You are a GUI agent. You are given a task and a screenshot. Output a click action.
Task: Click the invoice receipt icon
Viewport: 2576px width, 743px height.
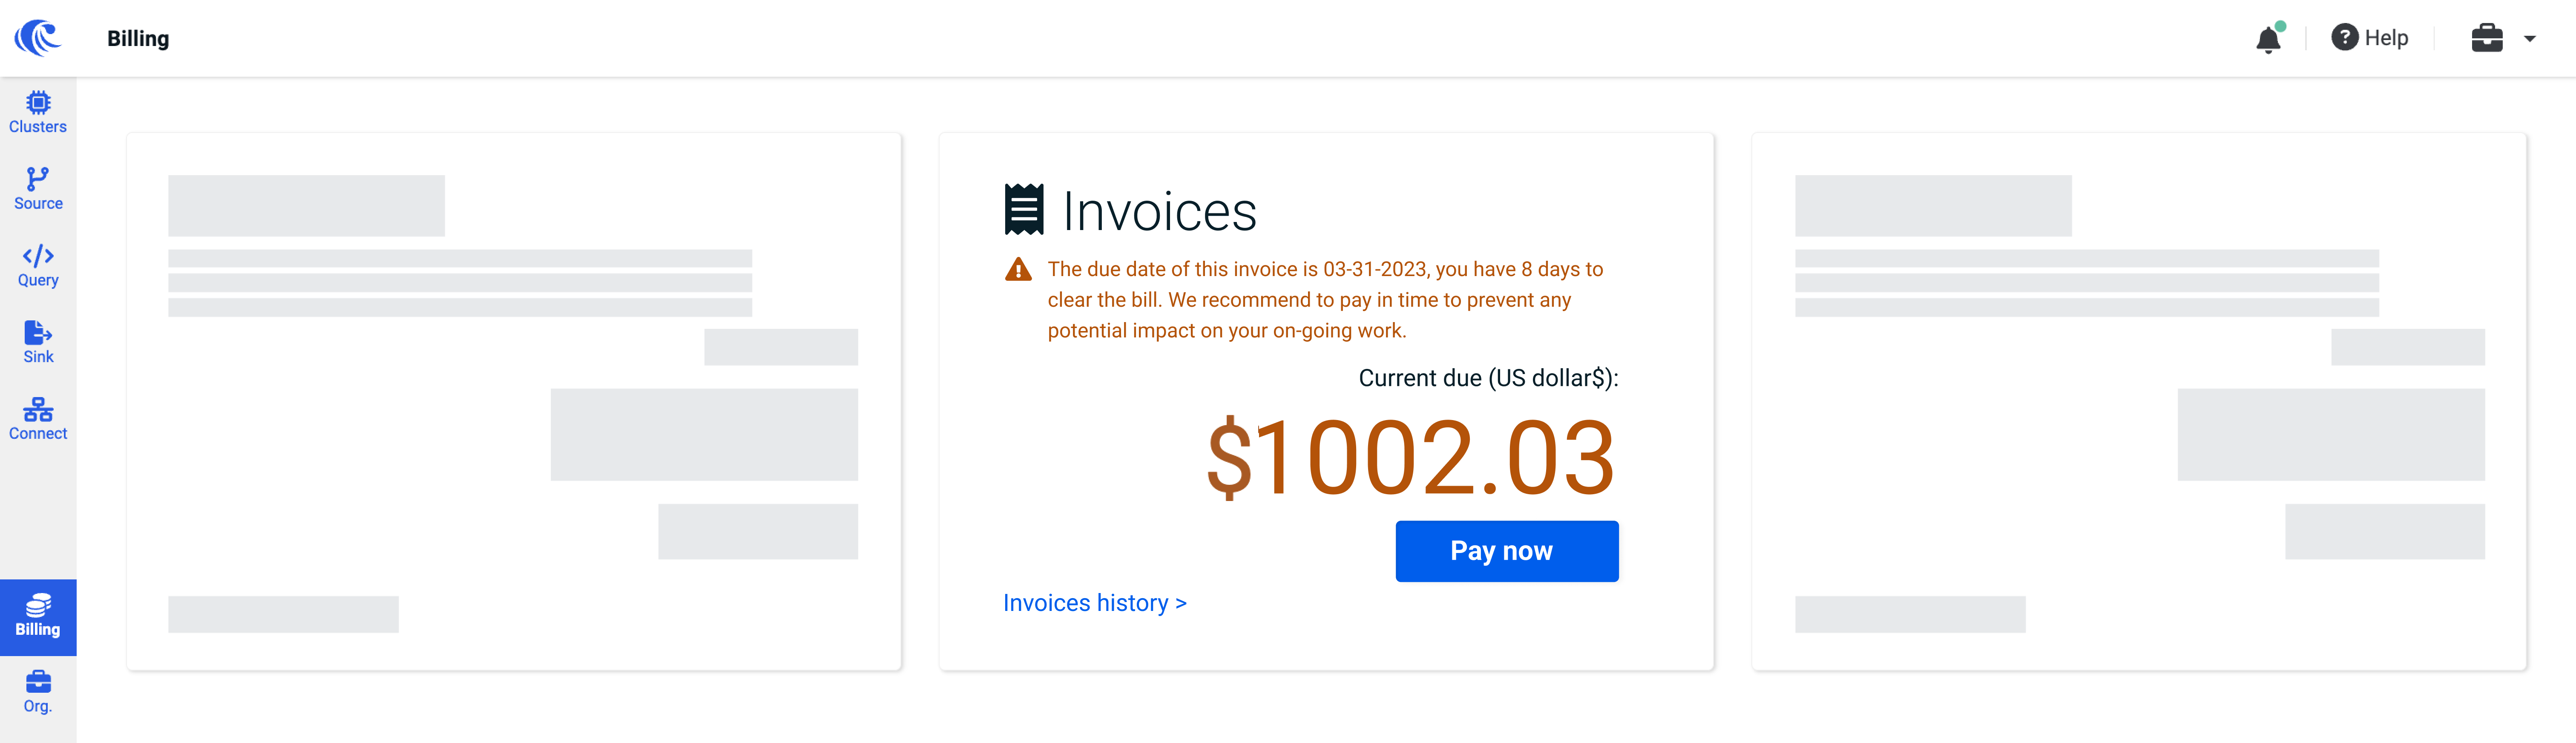[1023, 209]
